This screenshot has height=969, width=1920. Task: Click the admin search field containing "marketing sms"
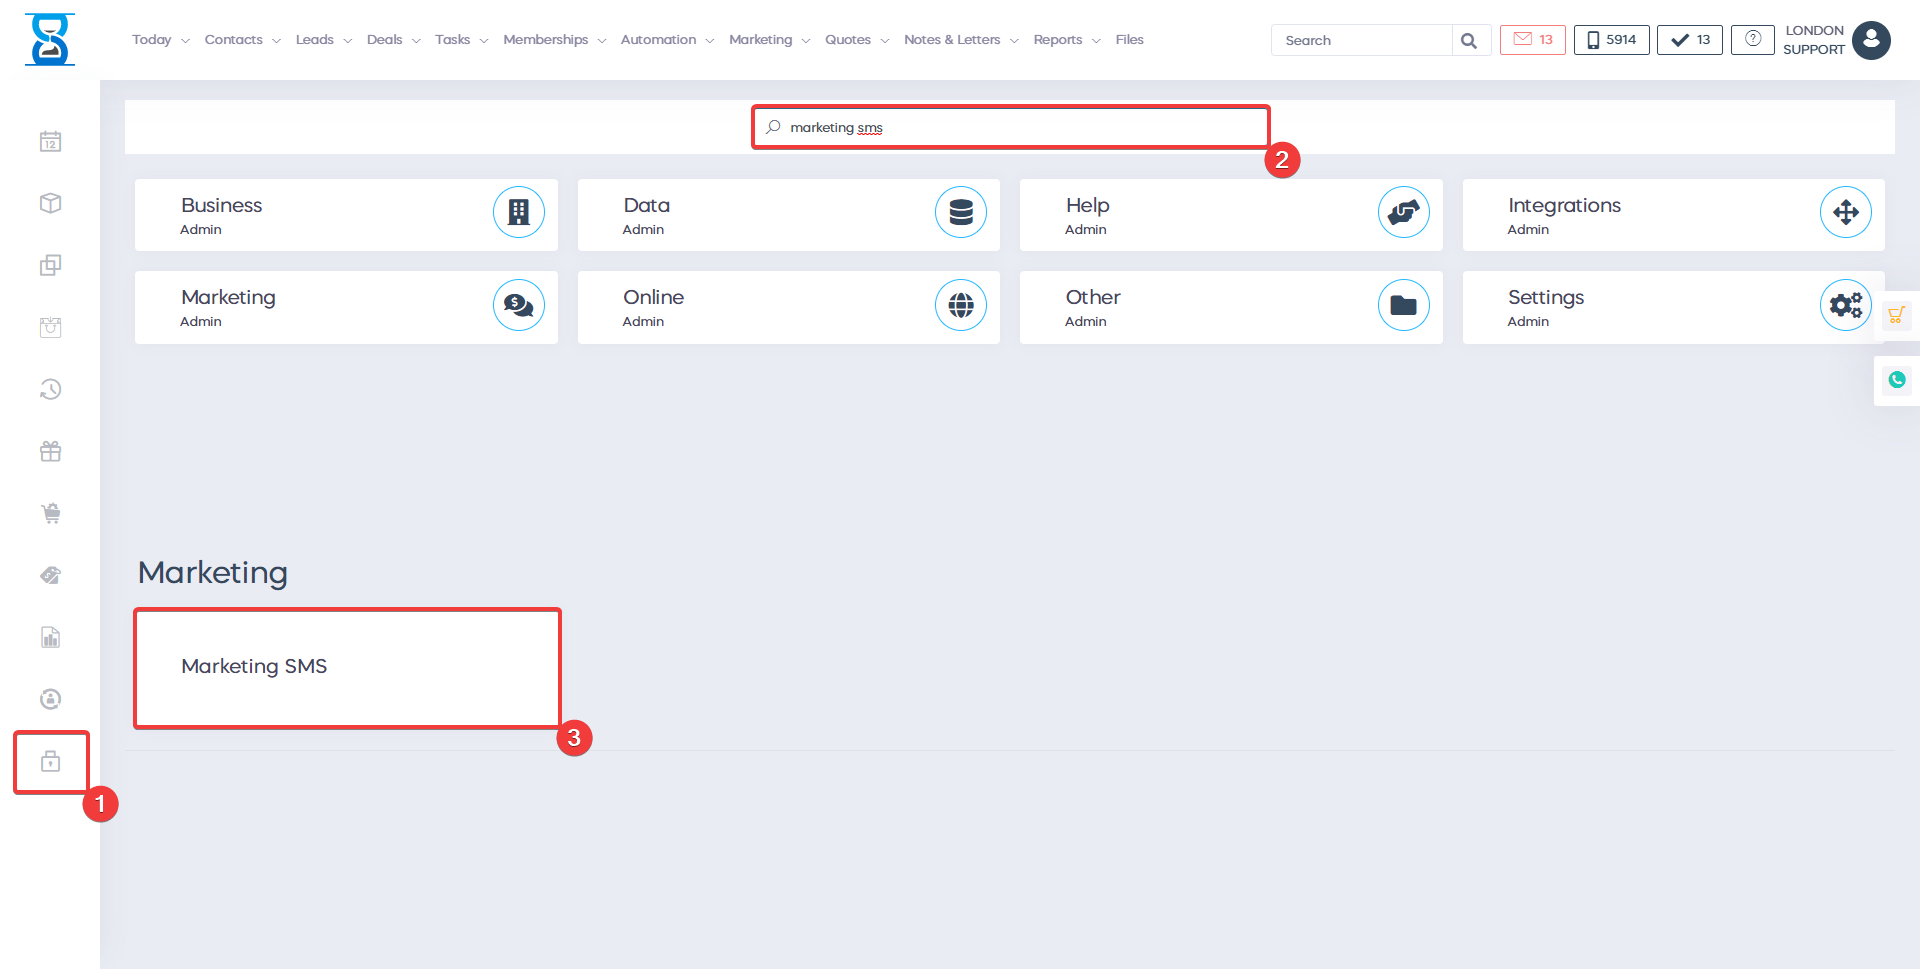(1010, 128)
